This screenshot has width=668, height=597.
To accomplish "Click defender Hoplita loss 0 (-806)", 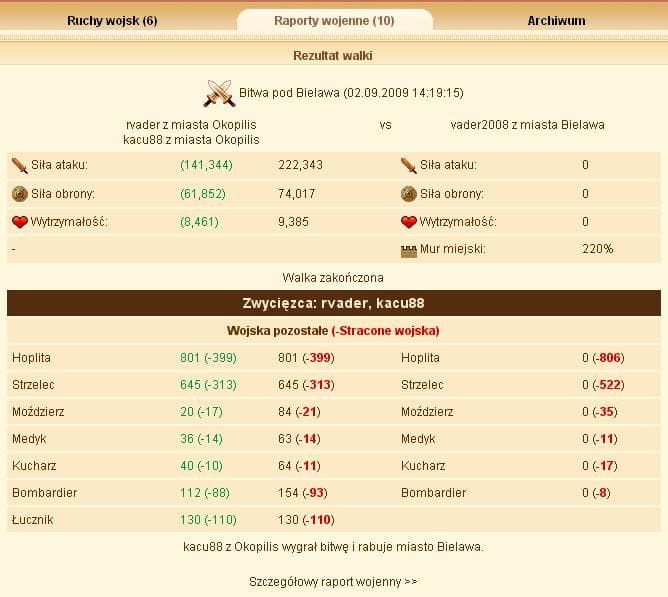I will coord(603,358).
